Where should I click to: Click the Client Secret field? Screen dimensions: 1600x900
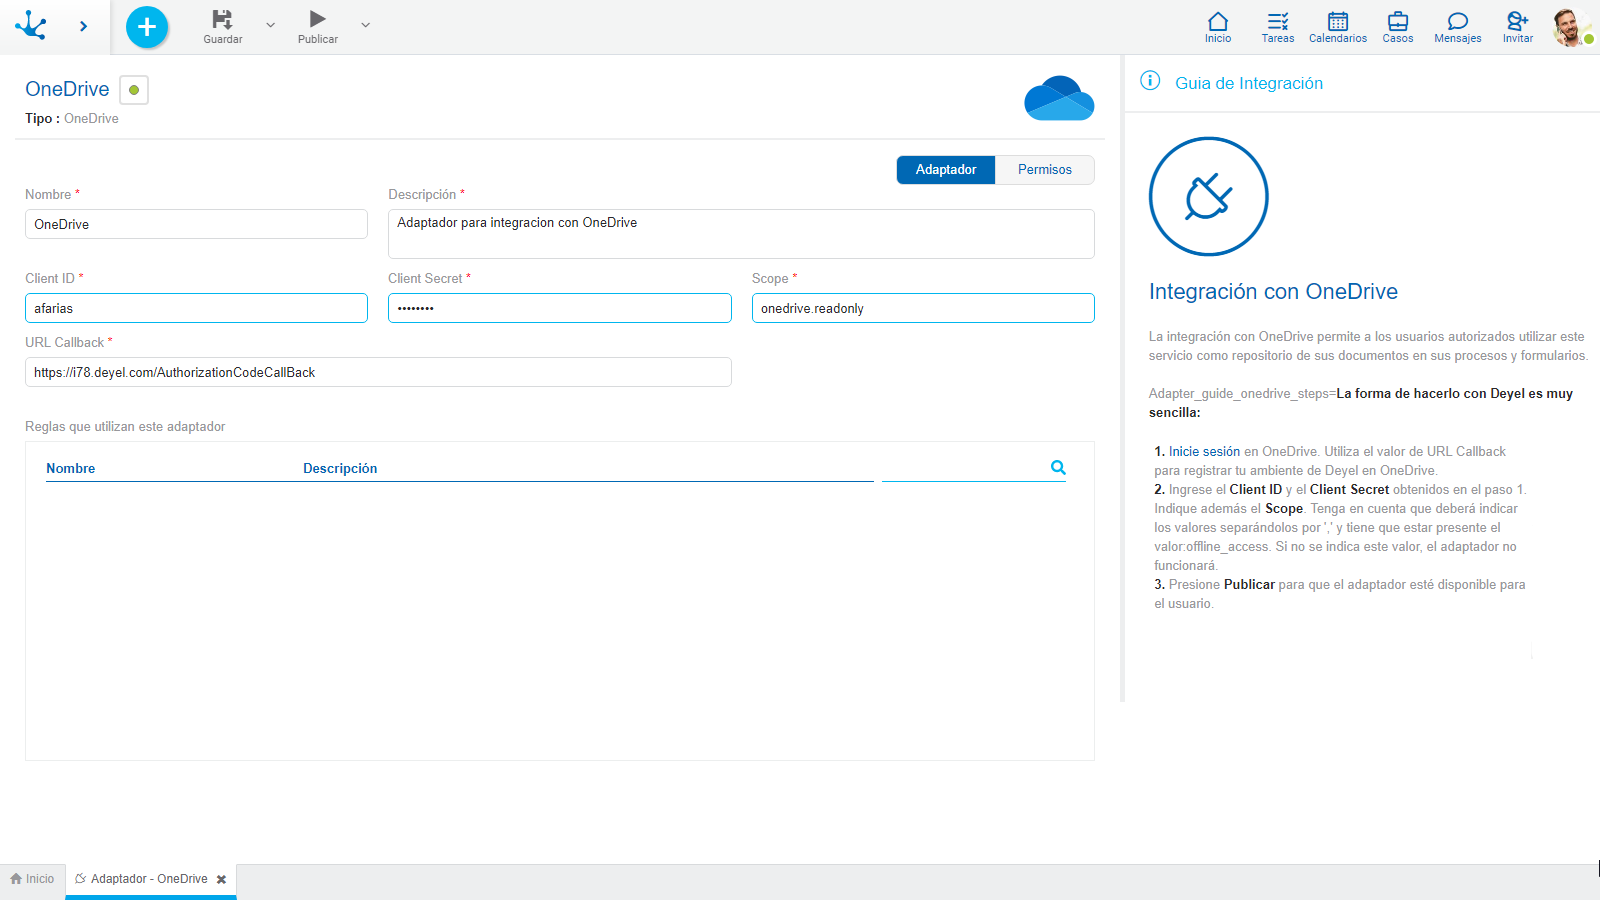tap(560, 308)
